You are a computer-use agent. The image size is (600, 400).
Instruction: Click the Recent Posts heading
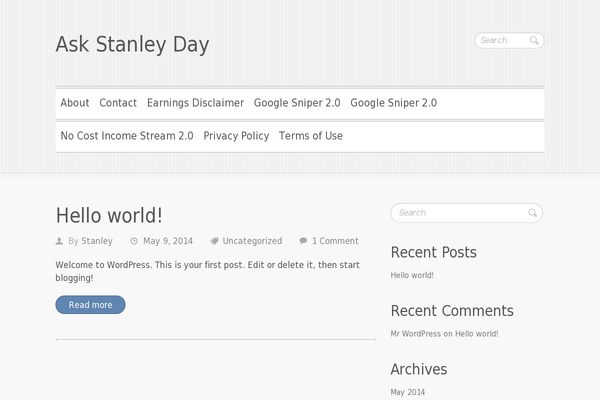pyautogui.click(x=434, y=253)
